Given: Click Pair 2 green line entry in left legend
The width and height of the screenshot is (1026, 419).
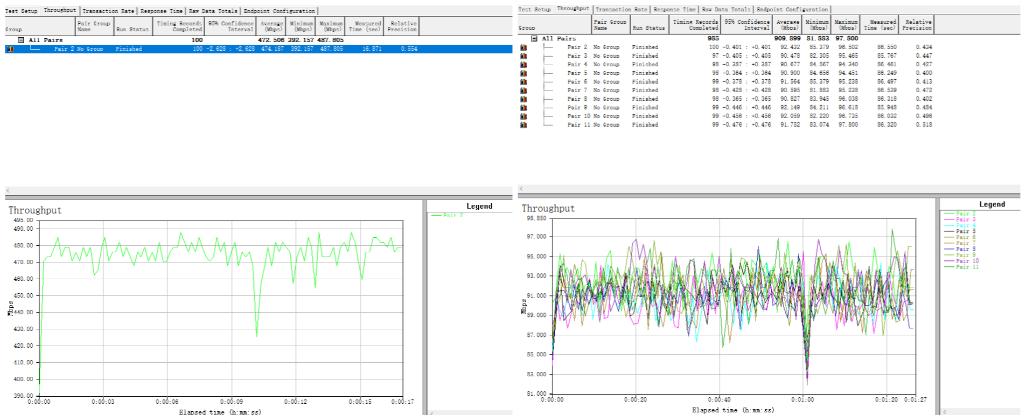Looking at the screenshot, I should point(451,215).
